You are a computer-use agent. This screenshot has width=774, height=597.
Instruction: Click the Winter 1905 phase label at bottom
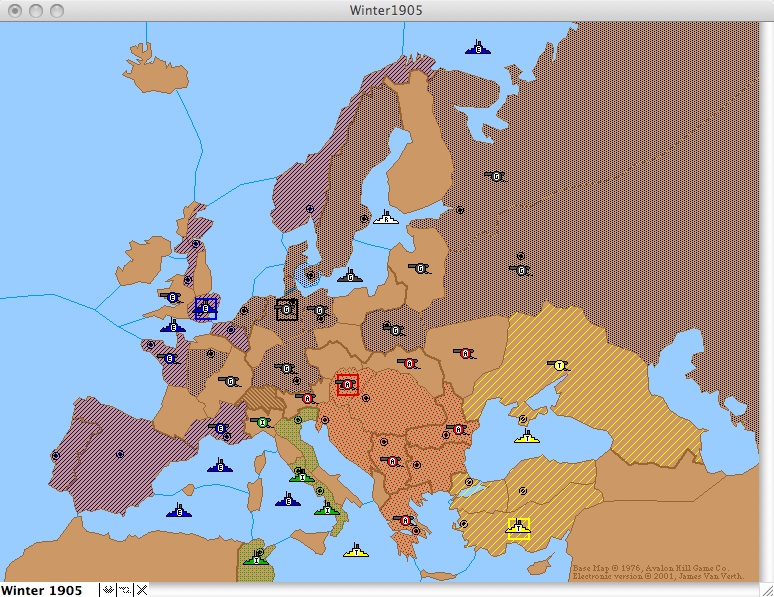click(41, 590)
